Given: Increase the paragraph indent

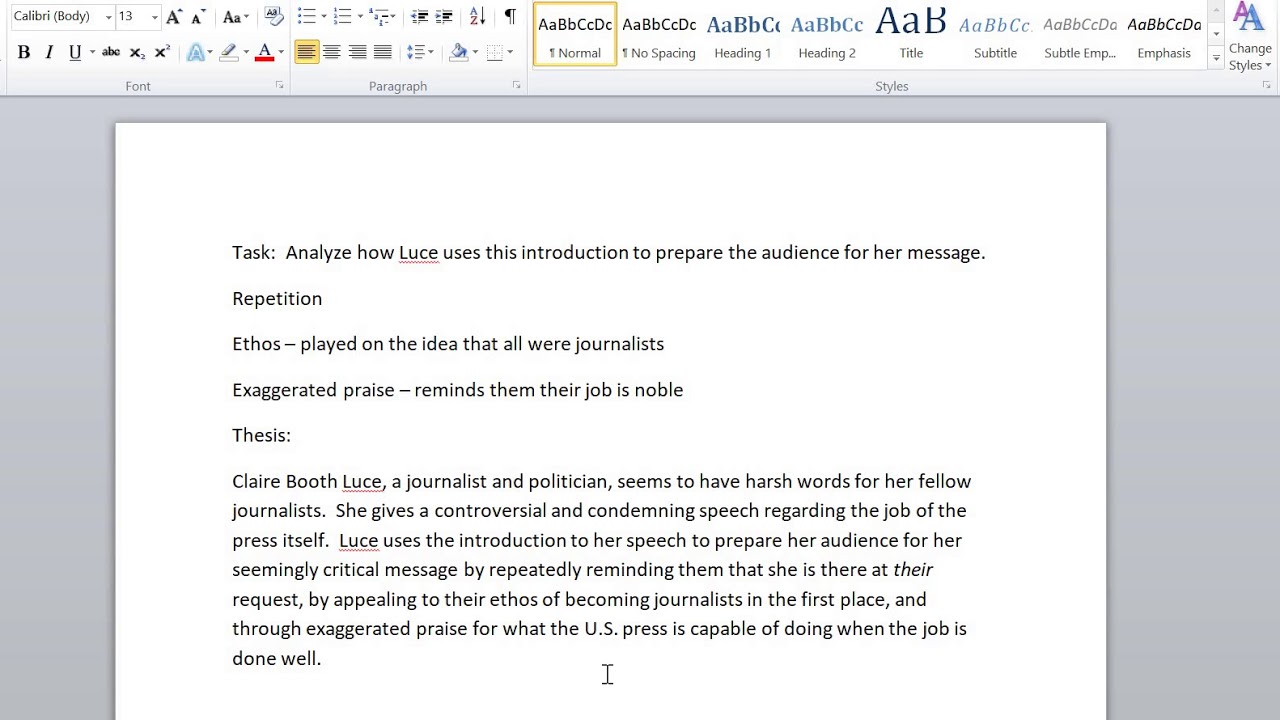Looking at the screenshot, I should point(445,16).
